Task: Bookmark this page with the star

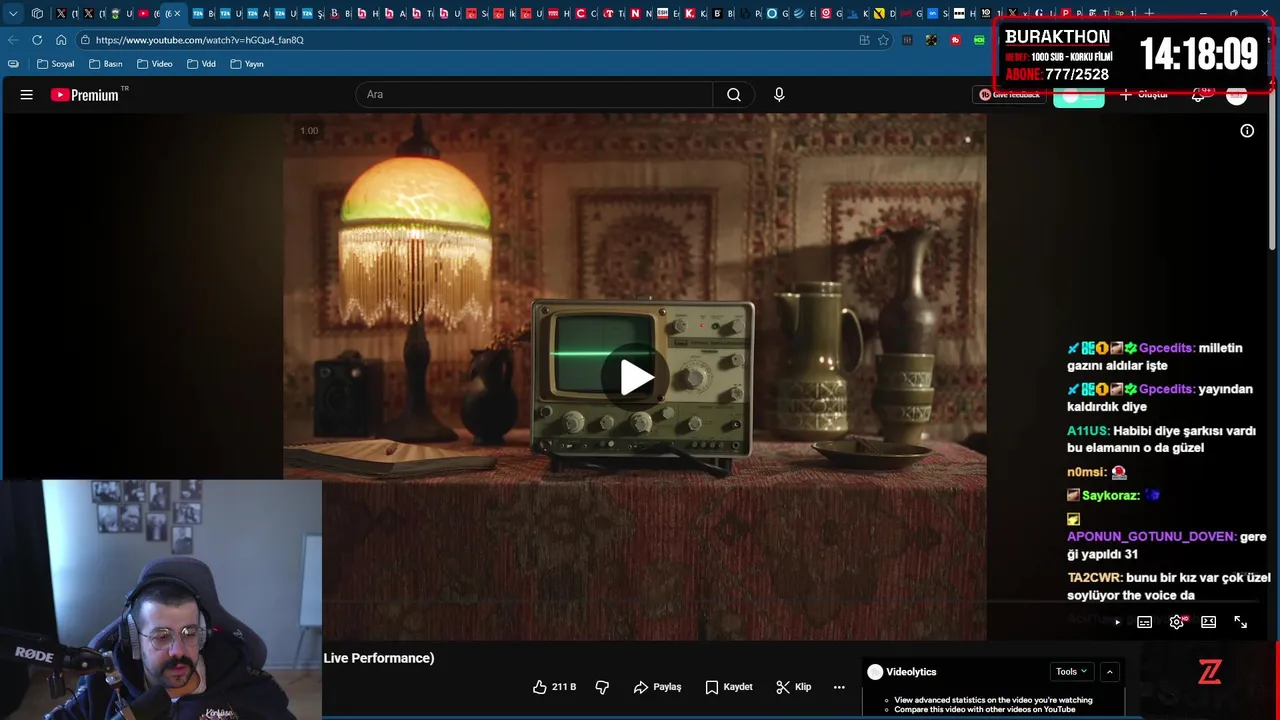Action: [883, 40]
